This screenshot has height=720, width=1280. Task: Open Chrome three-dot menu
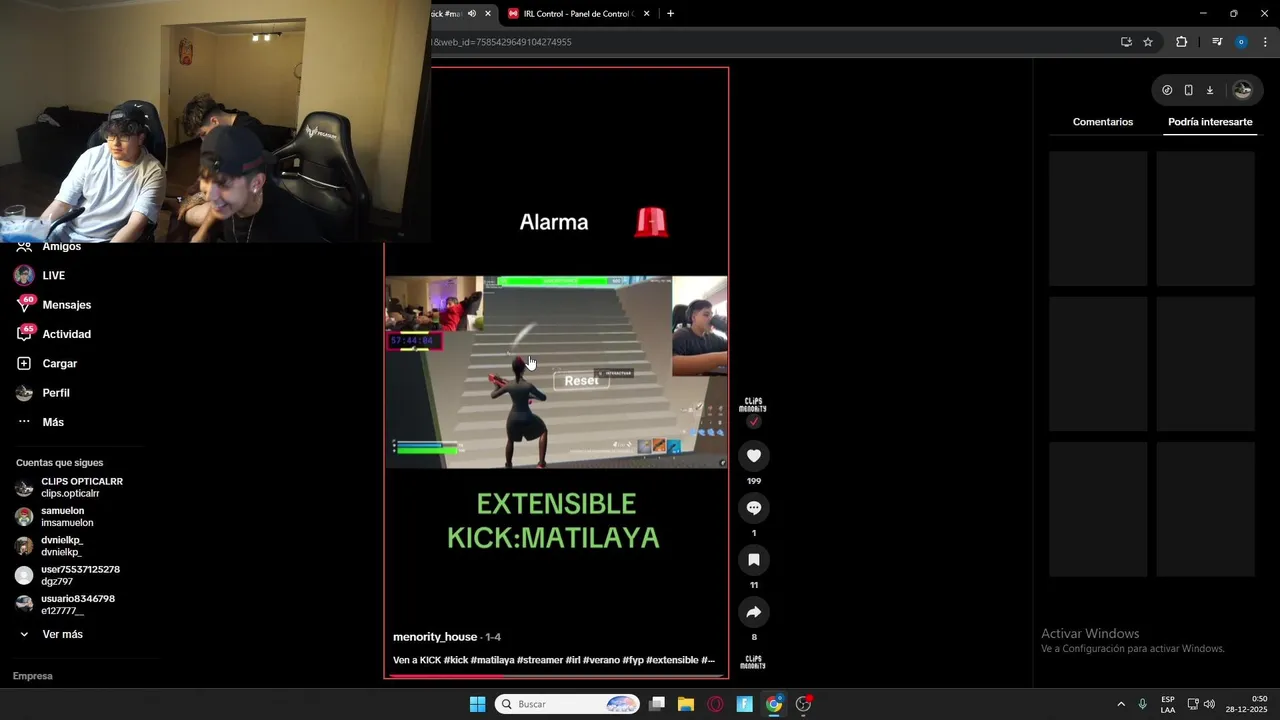[x=1265, y=42]
